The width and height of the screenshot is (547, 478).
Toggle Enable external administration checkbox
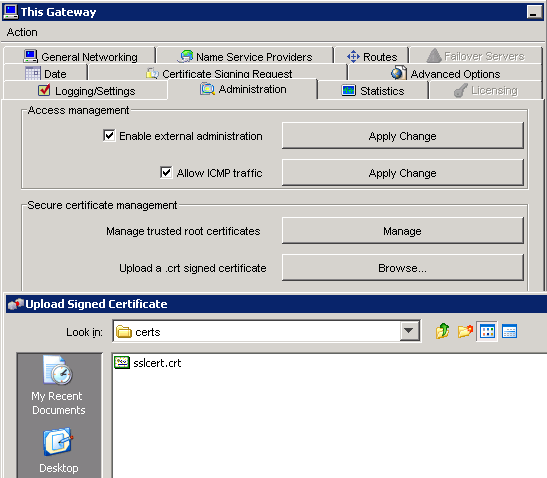pos(109,135)
